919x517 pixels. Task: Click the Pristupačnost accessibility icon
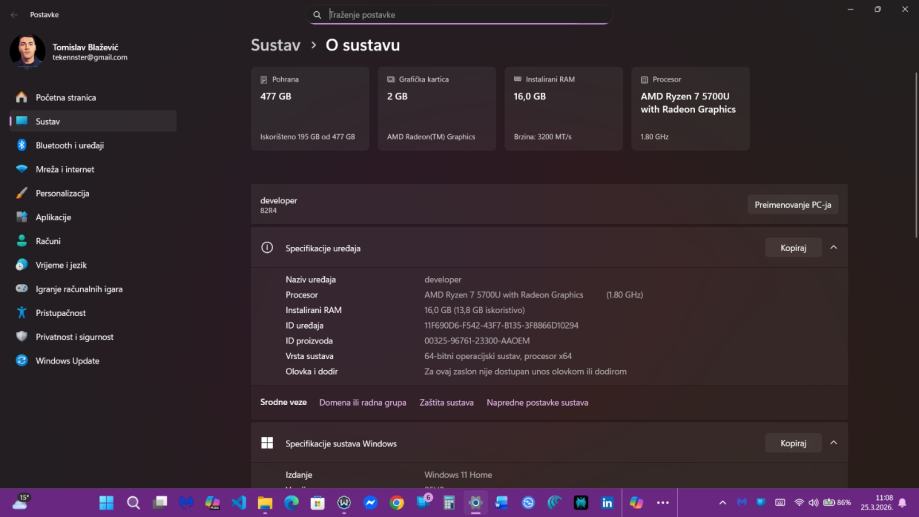(x=22, y=313)
